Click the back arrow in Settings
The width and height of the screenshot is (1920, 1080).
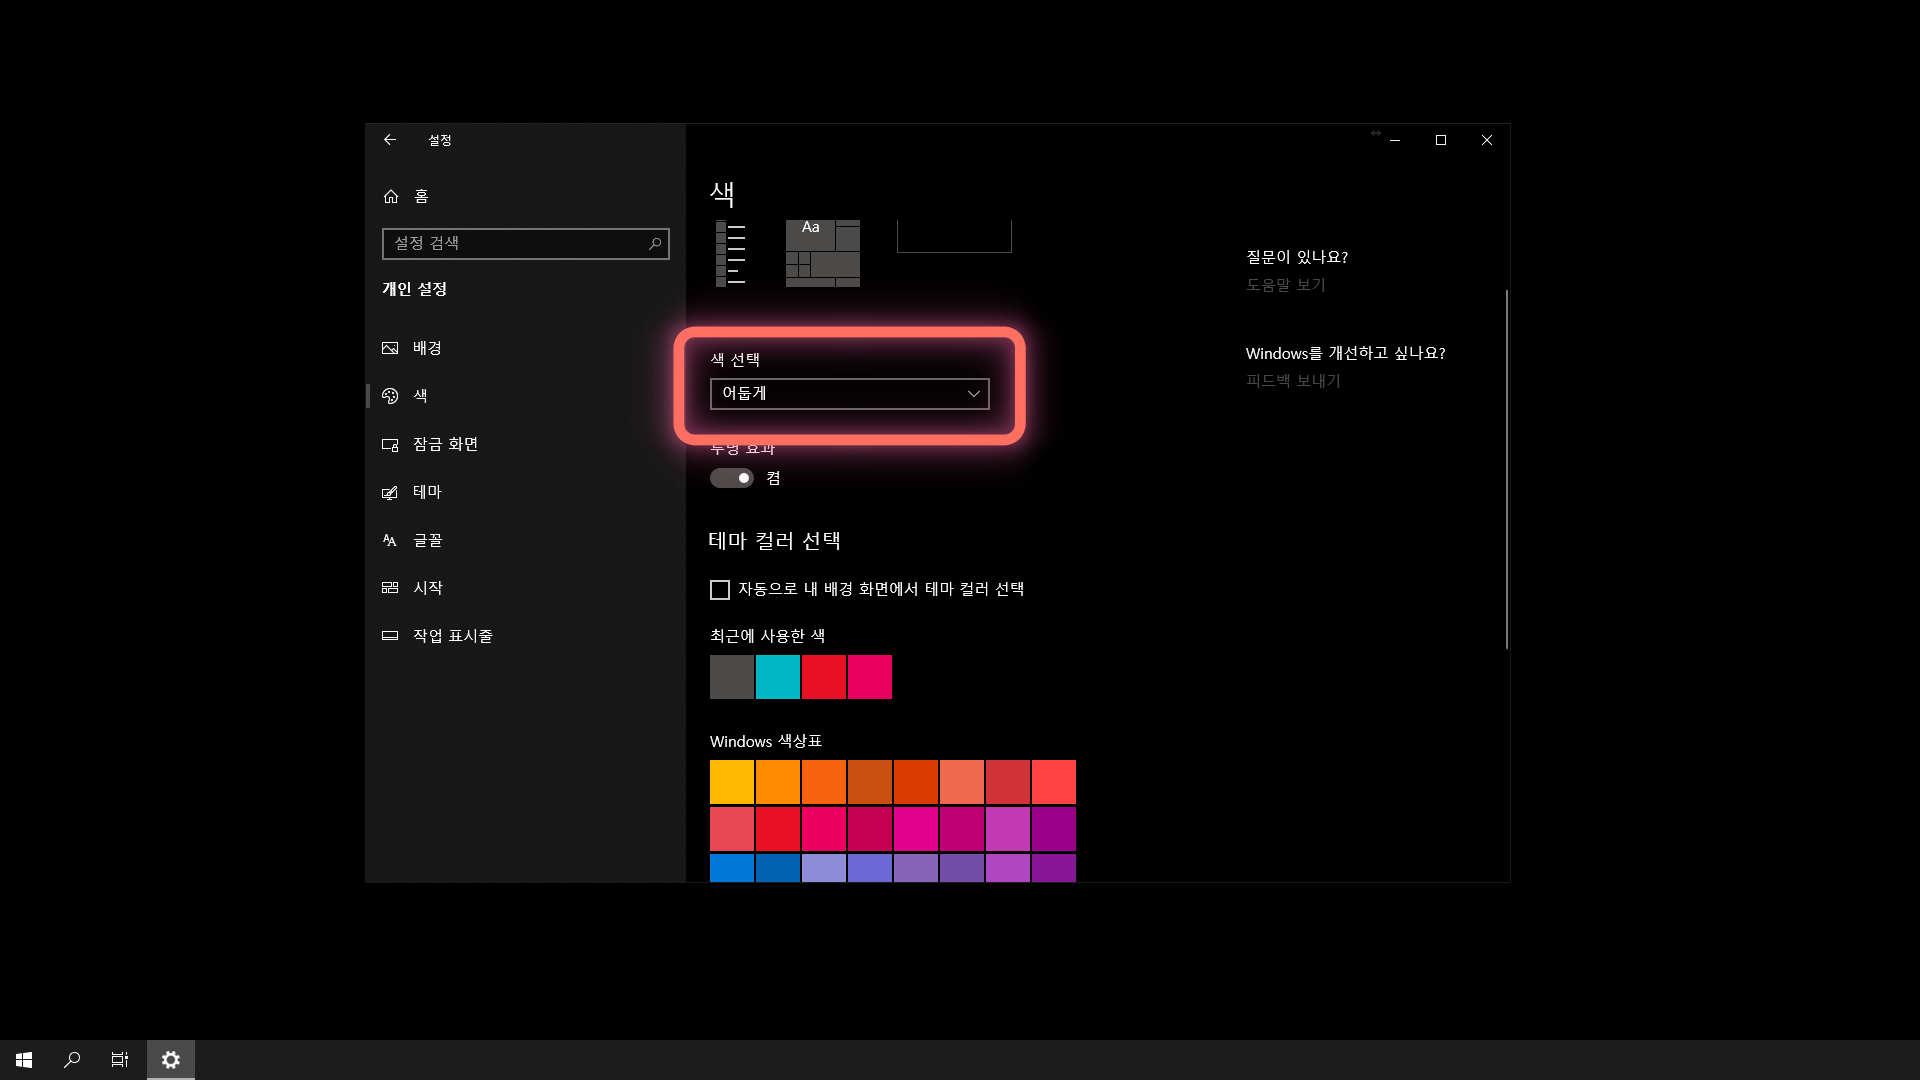click(390, 140)
